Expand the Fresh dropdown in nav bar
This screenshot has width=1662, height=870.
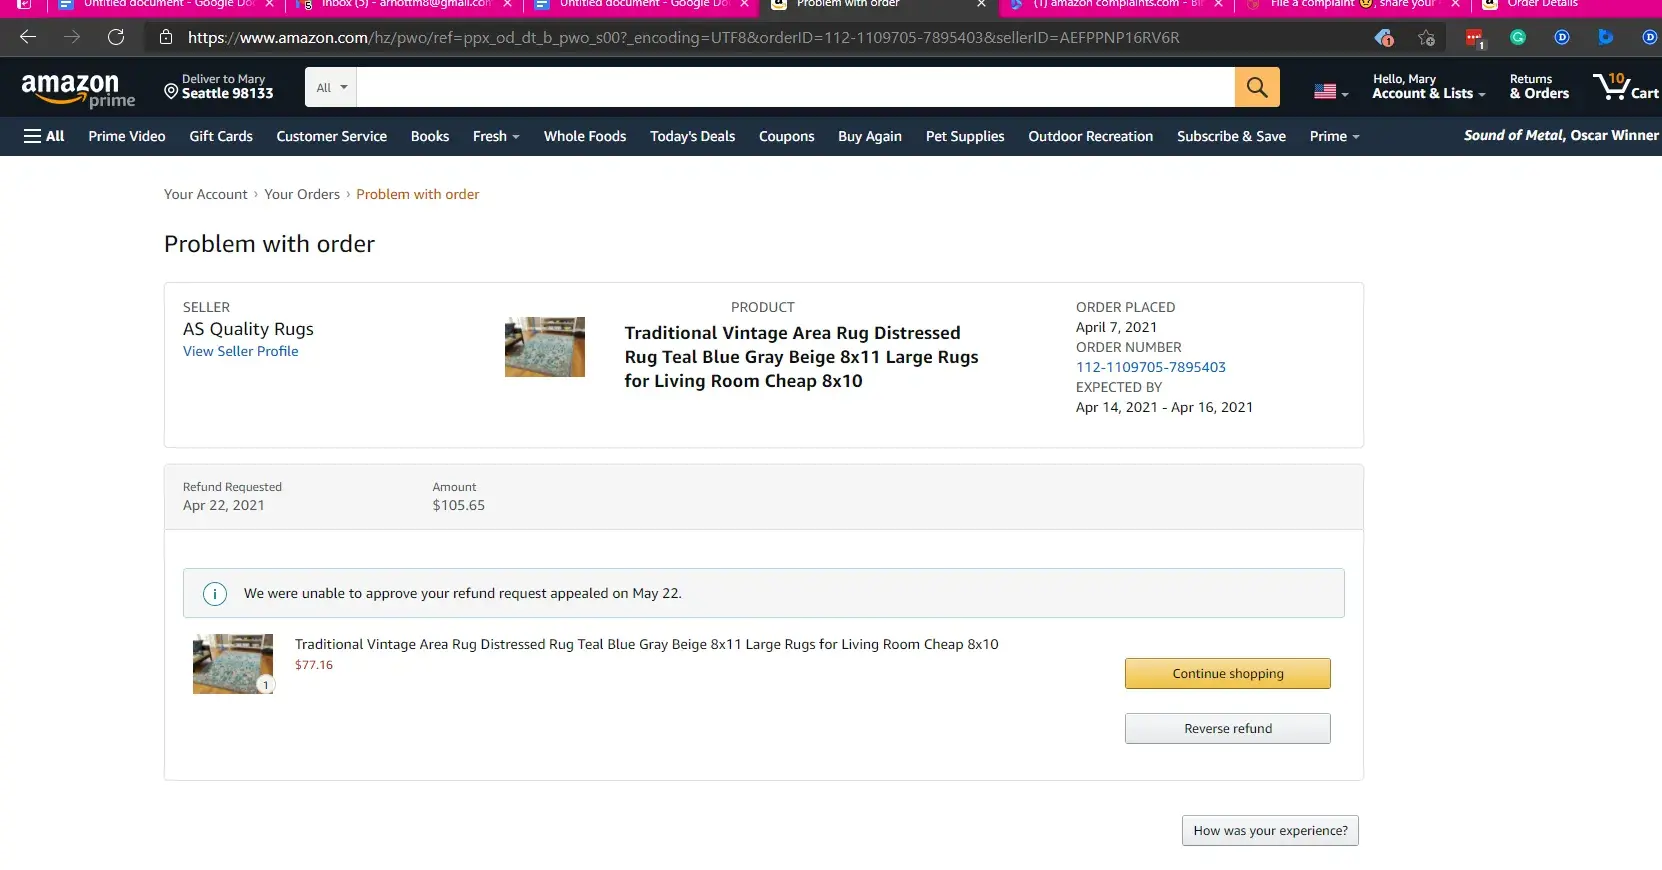496,136
